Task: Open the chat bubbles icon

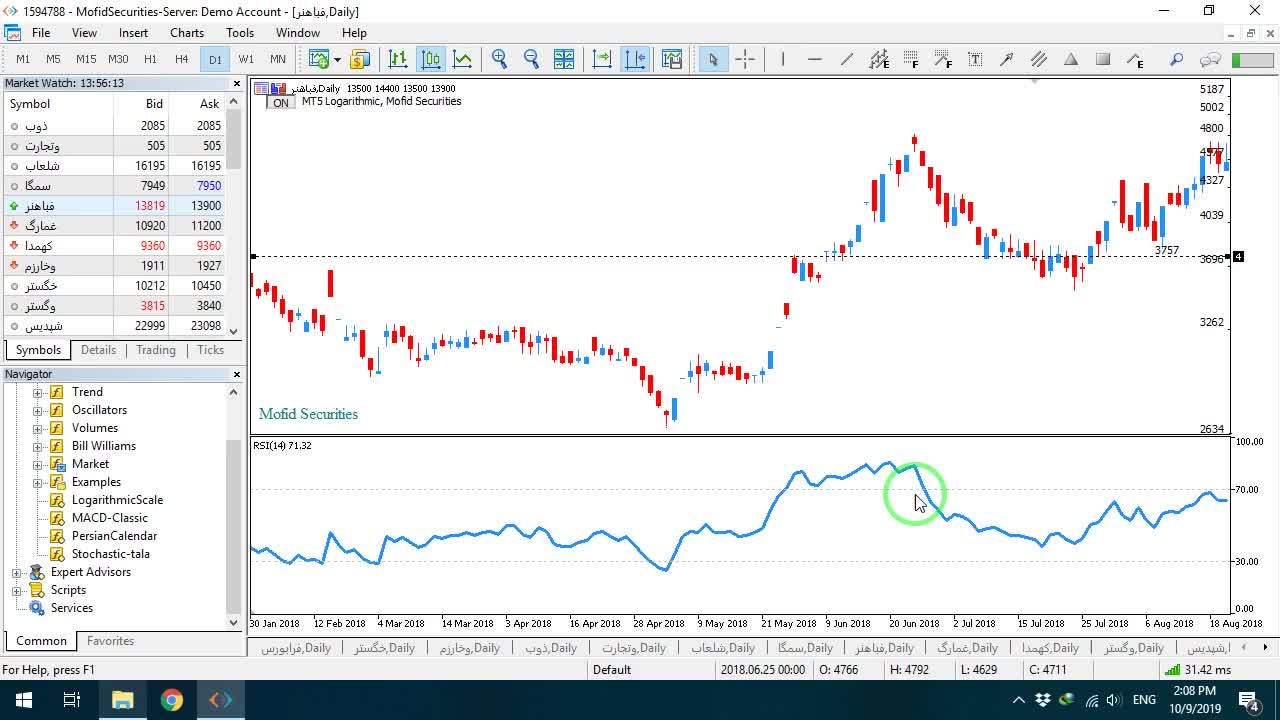Action: tap(1210, 60)
